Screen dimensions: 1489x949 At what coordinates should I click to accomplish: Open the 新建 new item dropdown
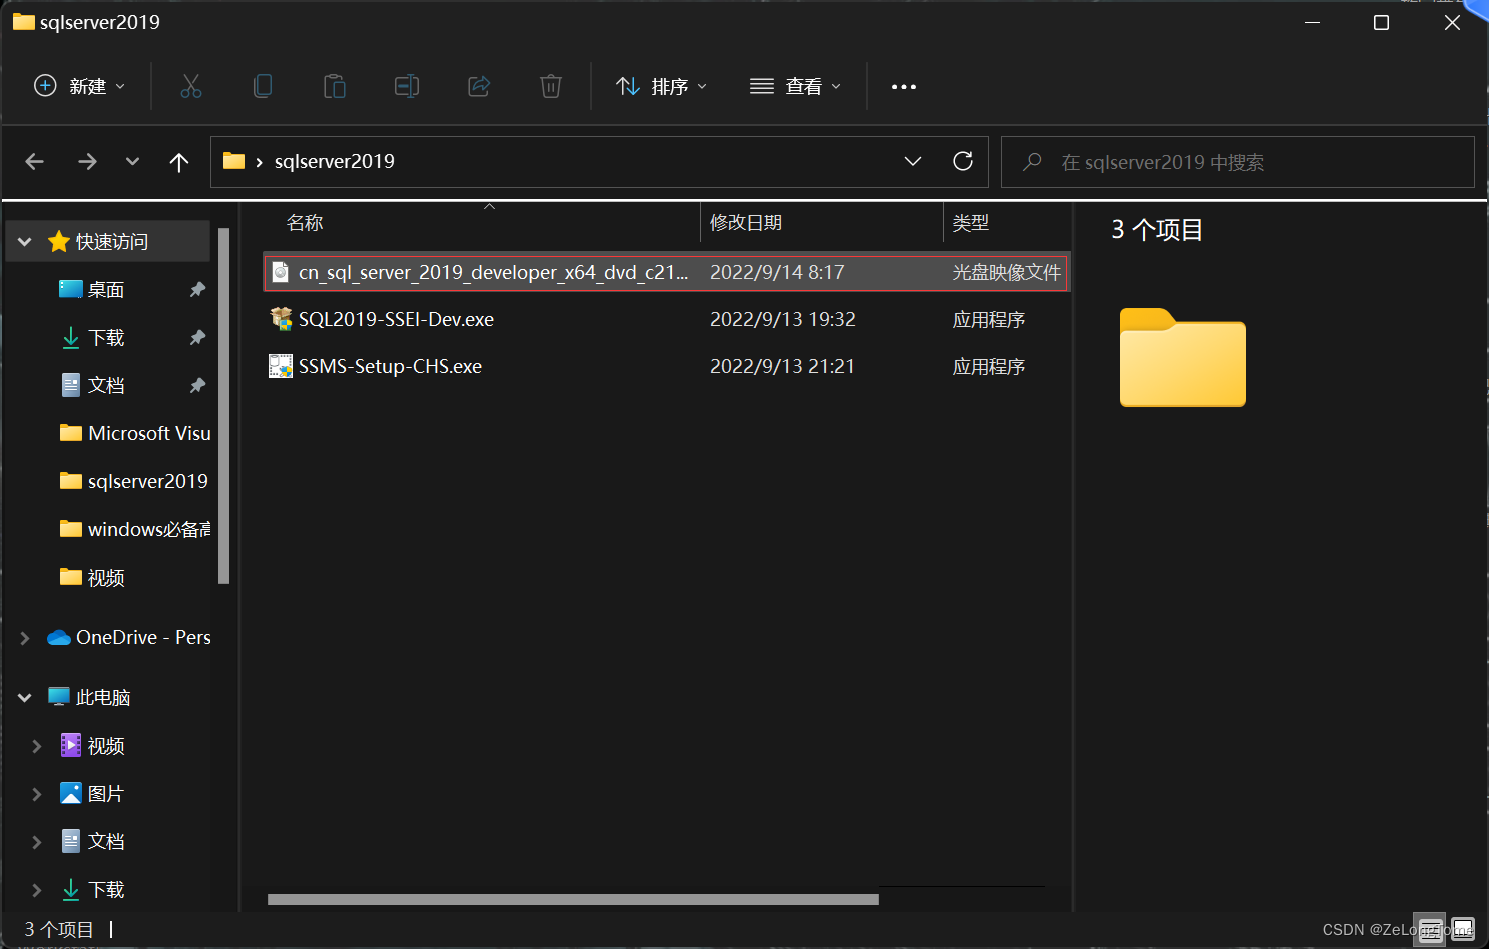click(80, 86)
